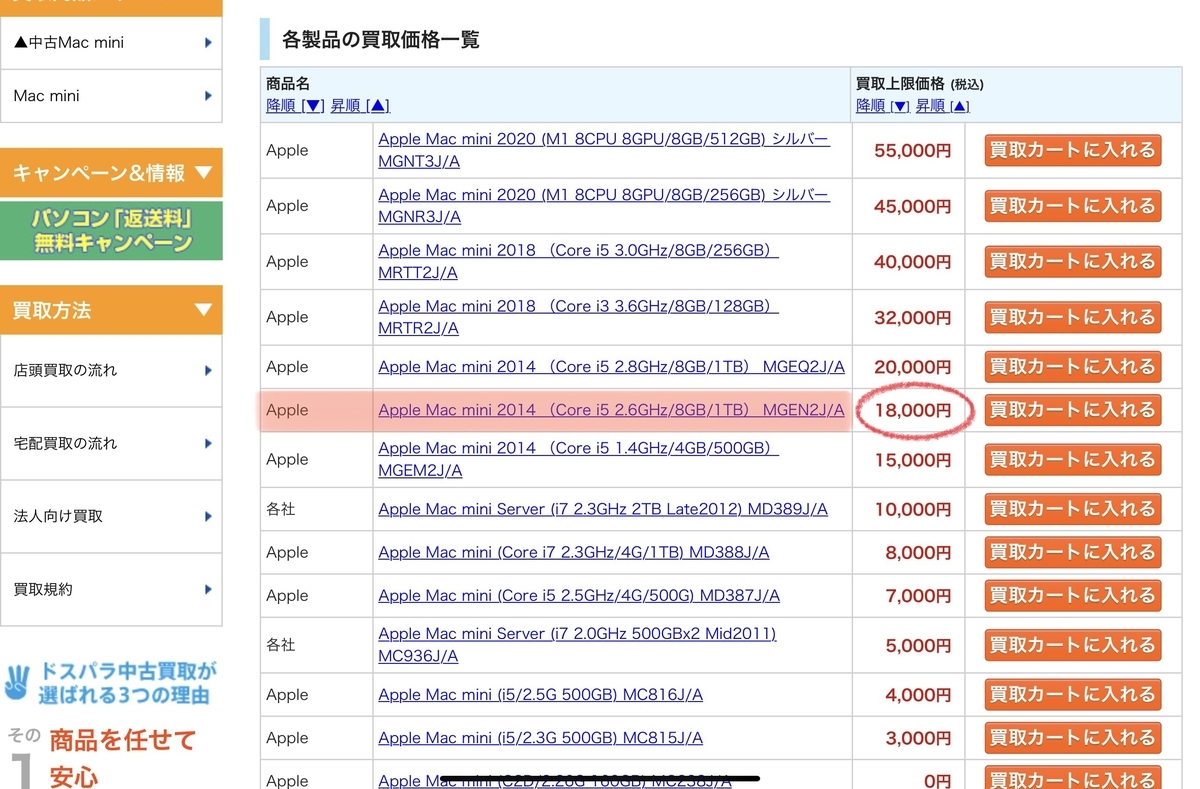Select the 商品を任せて安心 heading text

pos(122,757)
